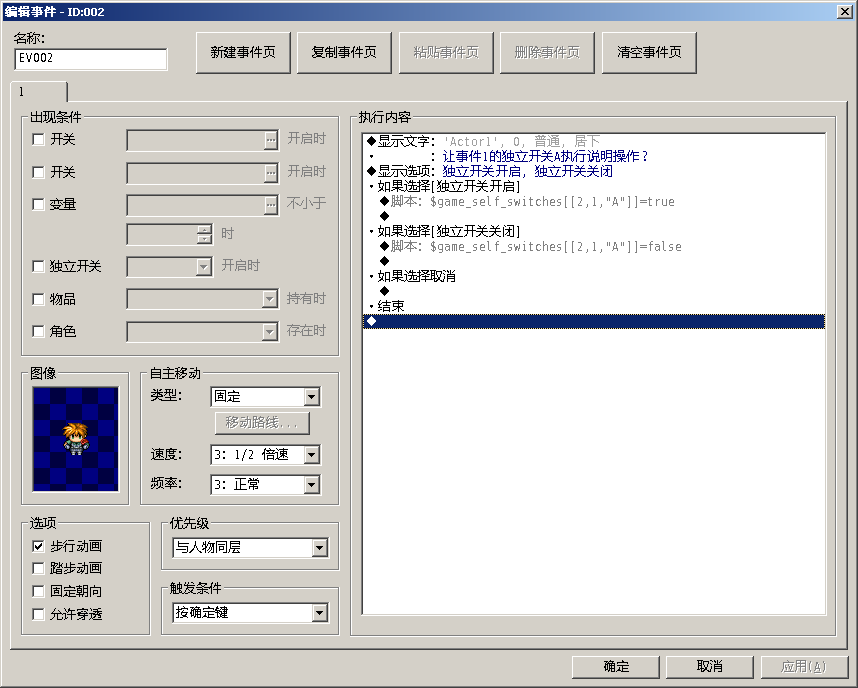
Task: Select the 如果选择[独立开关关闭] branch line
Action: coord(594,231)
